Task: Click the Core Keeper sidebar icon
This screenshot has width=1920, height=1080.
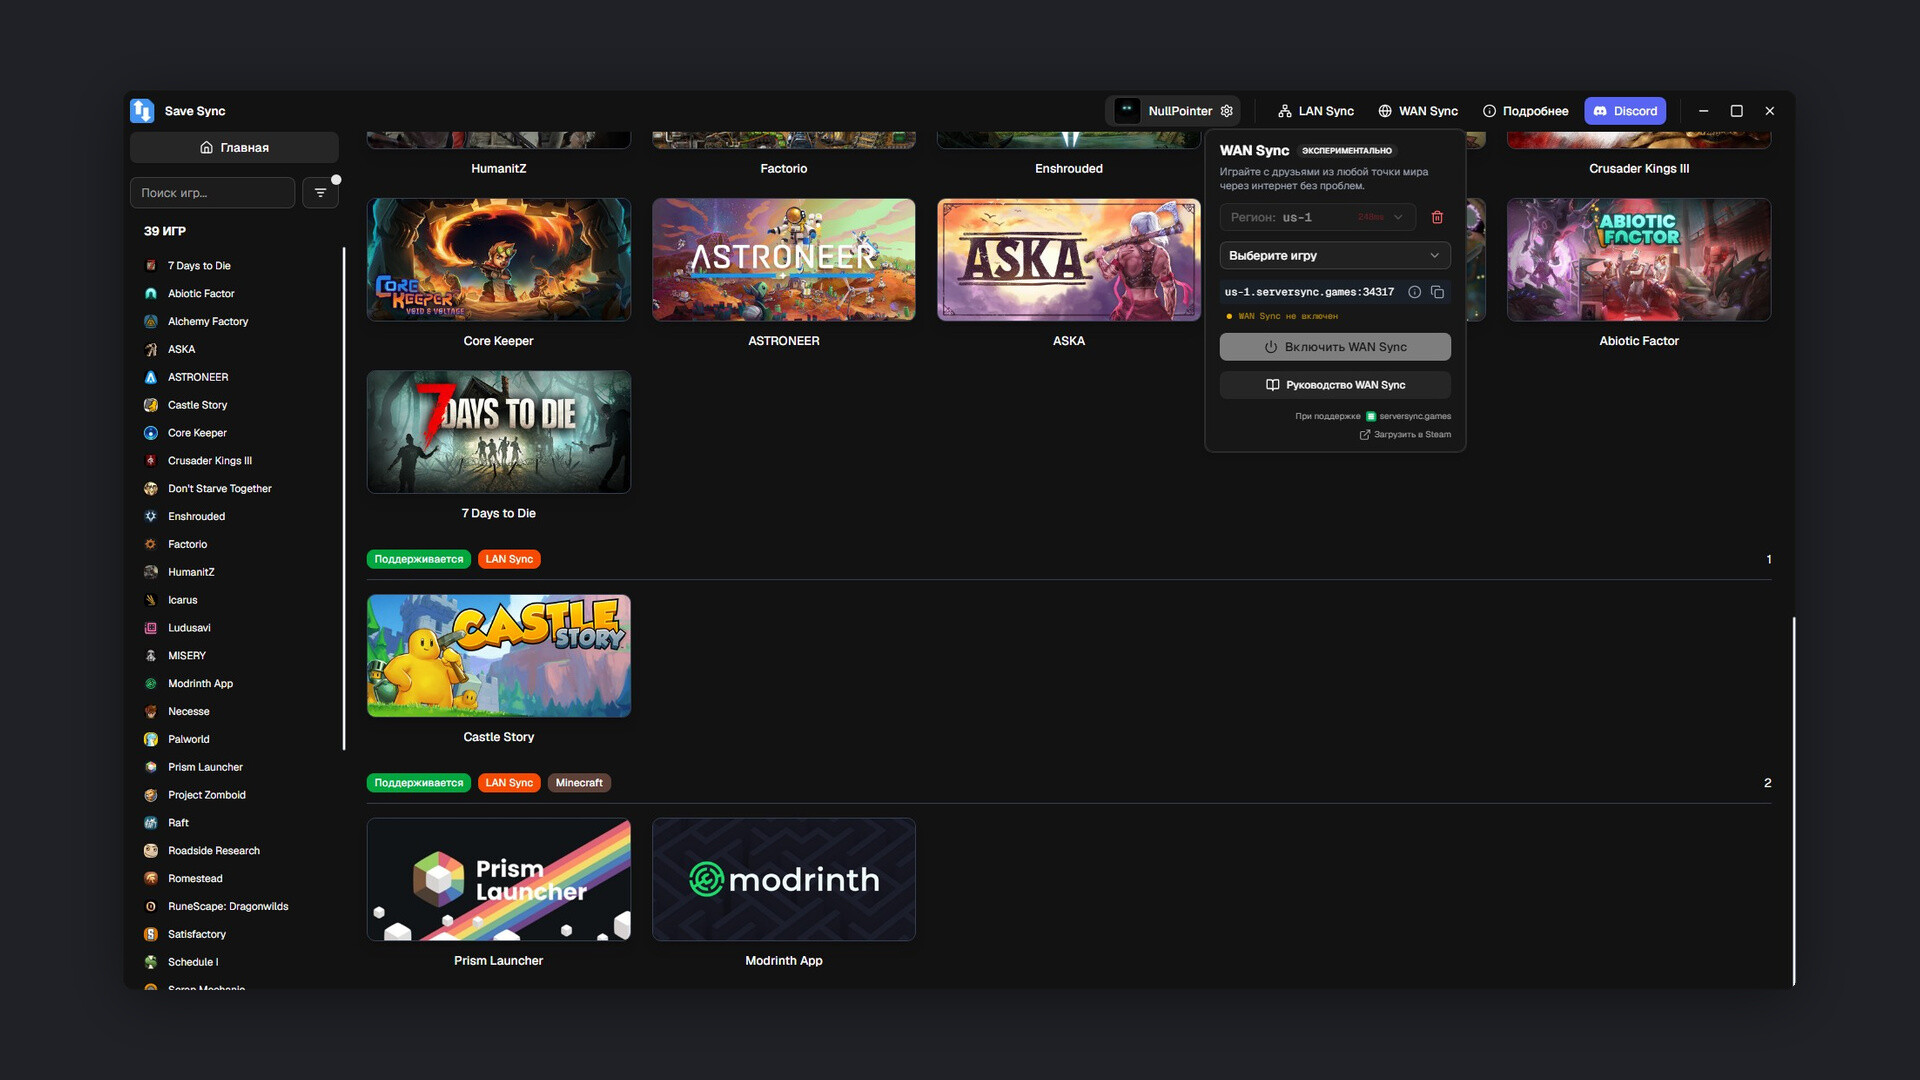Action: click(151, 433)
